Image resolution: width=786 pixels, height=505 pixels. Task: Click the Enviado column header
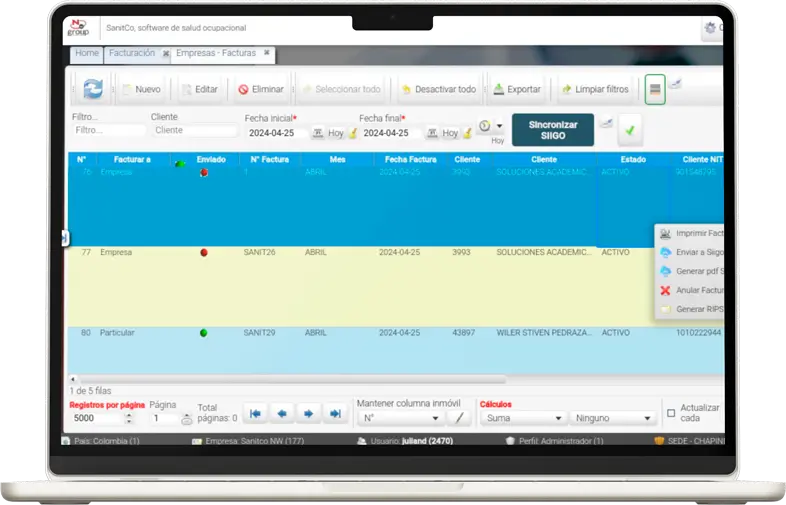tap(211, 159)
